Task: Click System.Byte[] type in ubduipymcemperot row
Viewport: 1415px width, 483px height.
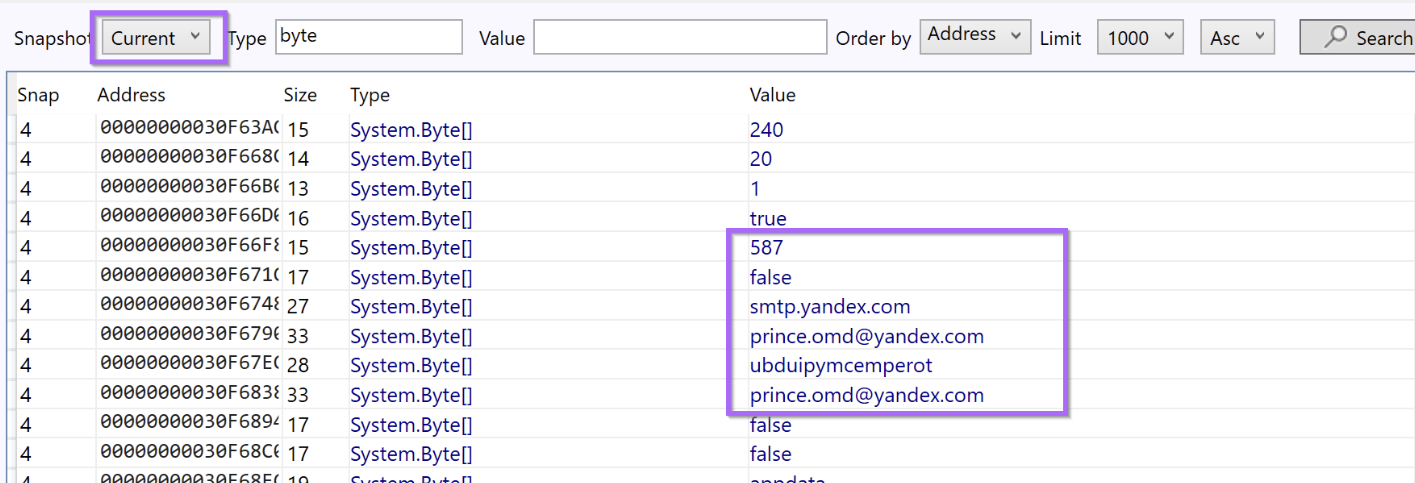Action: [x=411, y=366]
